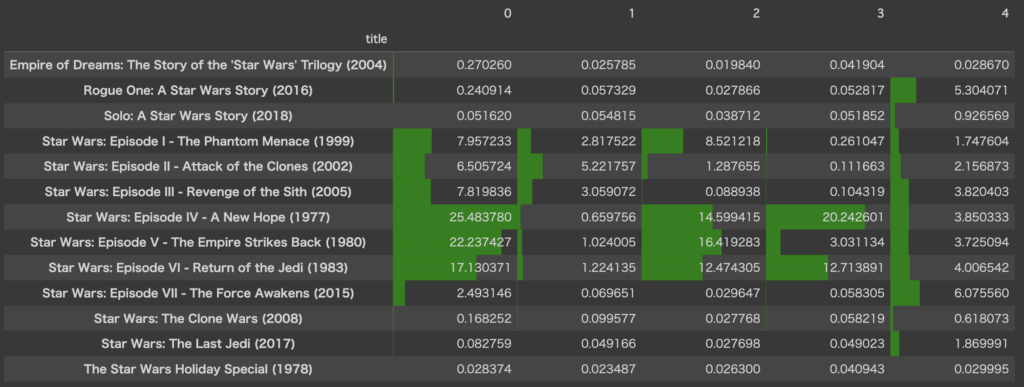
Task: Click the cell value 3.031134
Action: 857,243
